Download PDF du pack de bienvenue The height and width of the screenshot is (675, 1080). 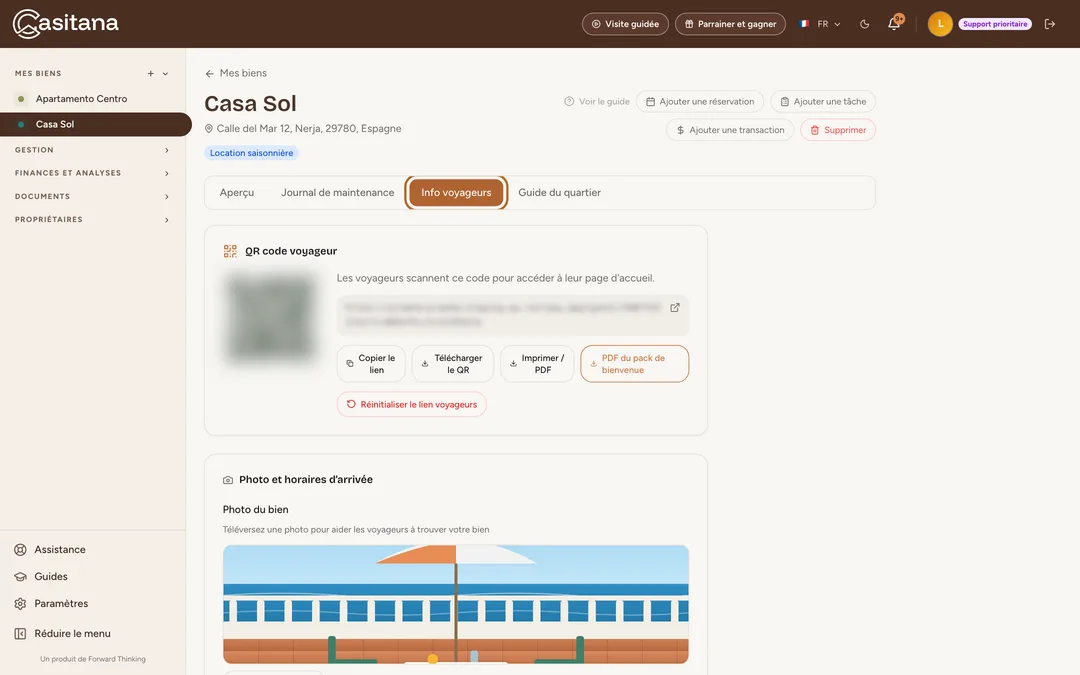pos(634,364)
